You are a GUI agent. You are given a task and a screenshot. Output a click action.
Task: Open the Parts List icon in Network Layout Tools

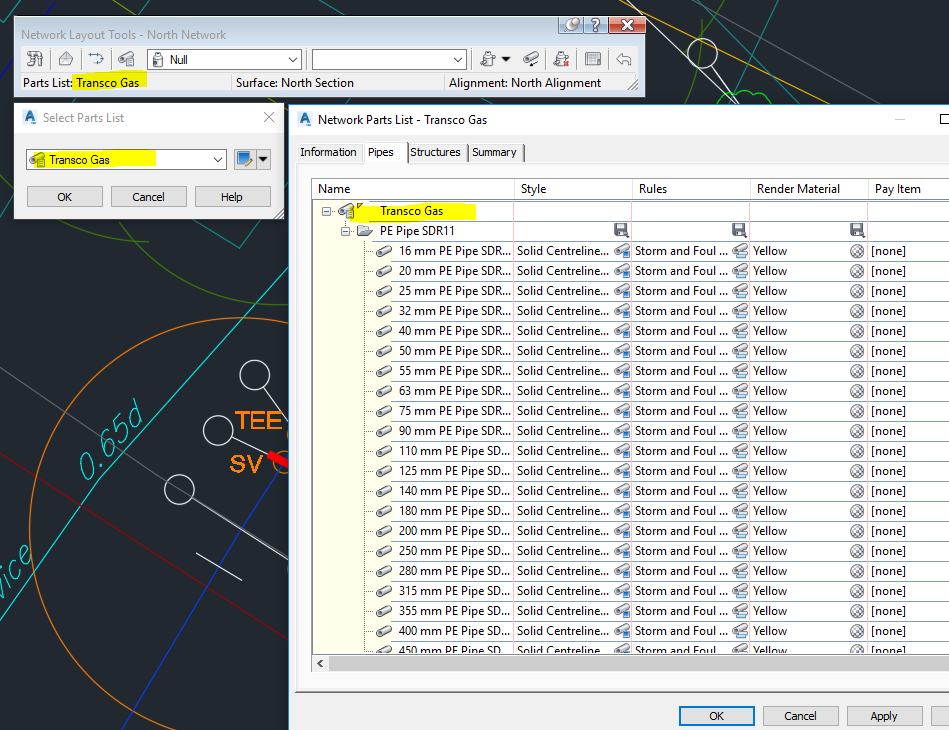[x=126, y=59]
